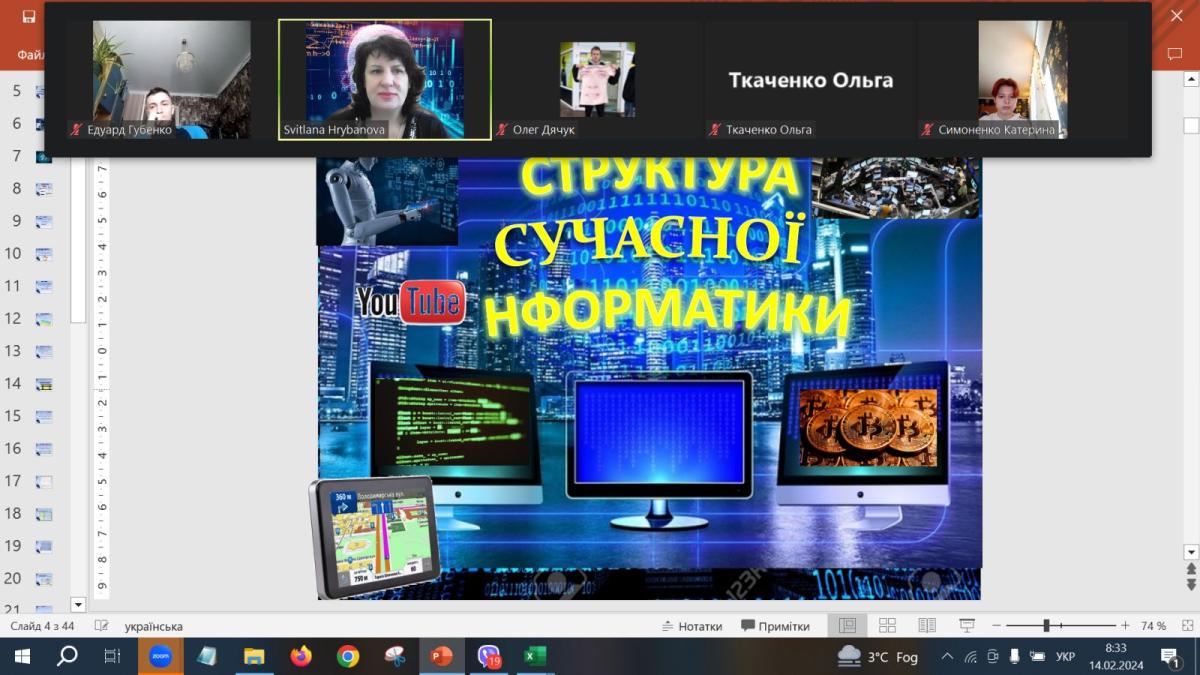Toggle the Нотатки notes pane

[x=691, y=626]
